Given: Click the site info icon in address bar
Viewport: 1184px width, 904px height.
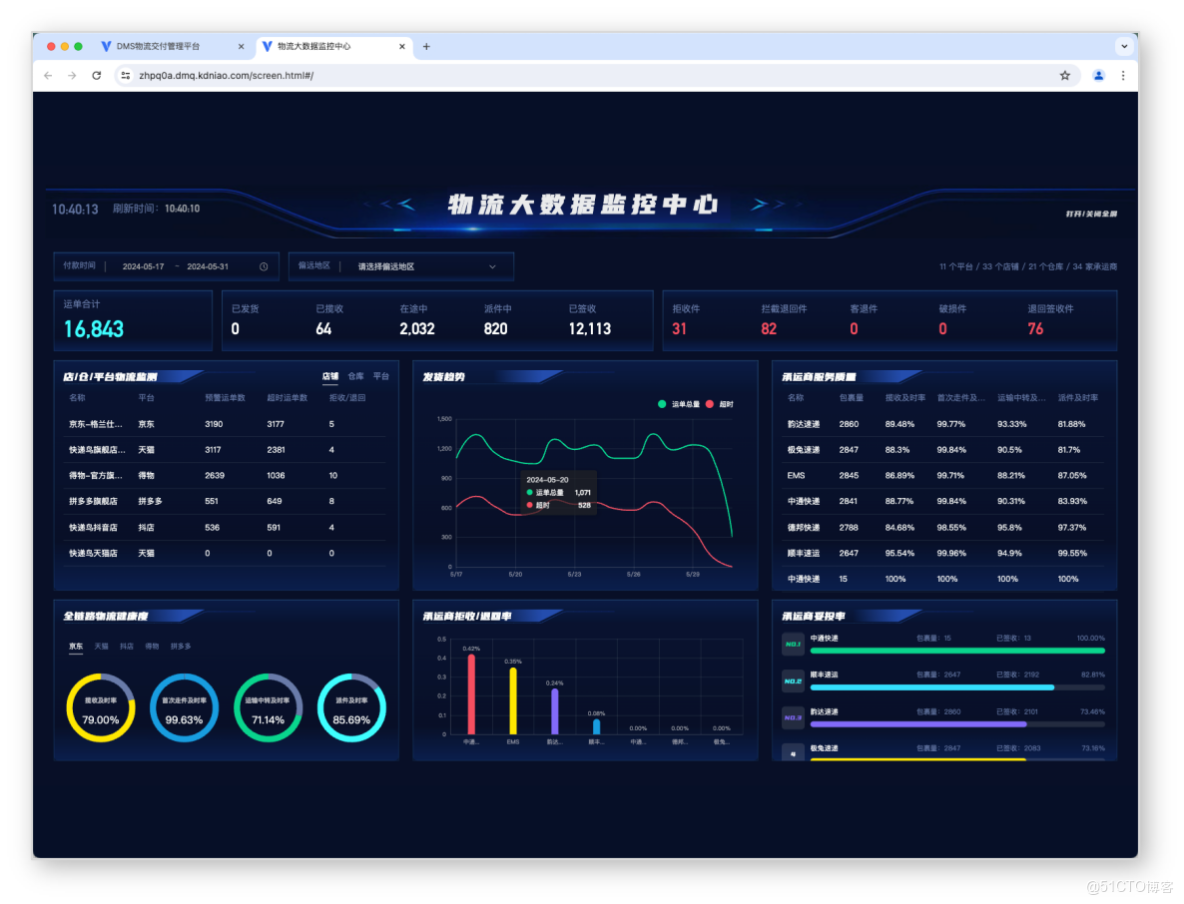Looking at the screenshot, I should [x=125, y=76].
